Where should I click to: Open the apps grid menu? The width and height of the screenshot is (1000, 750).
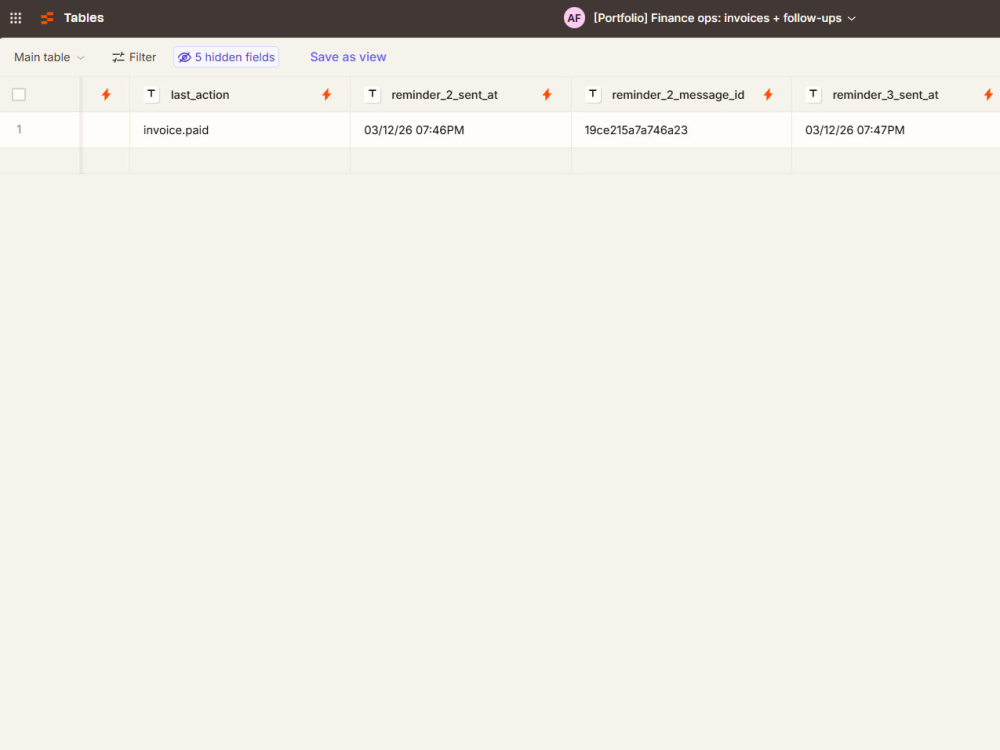click(15, 18)
